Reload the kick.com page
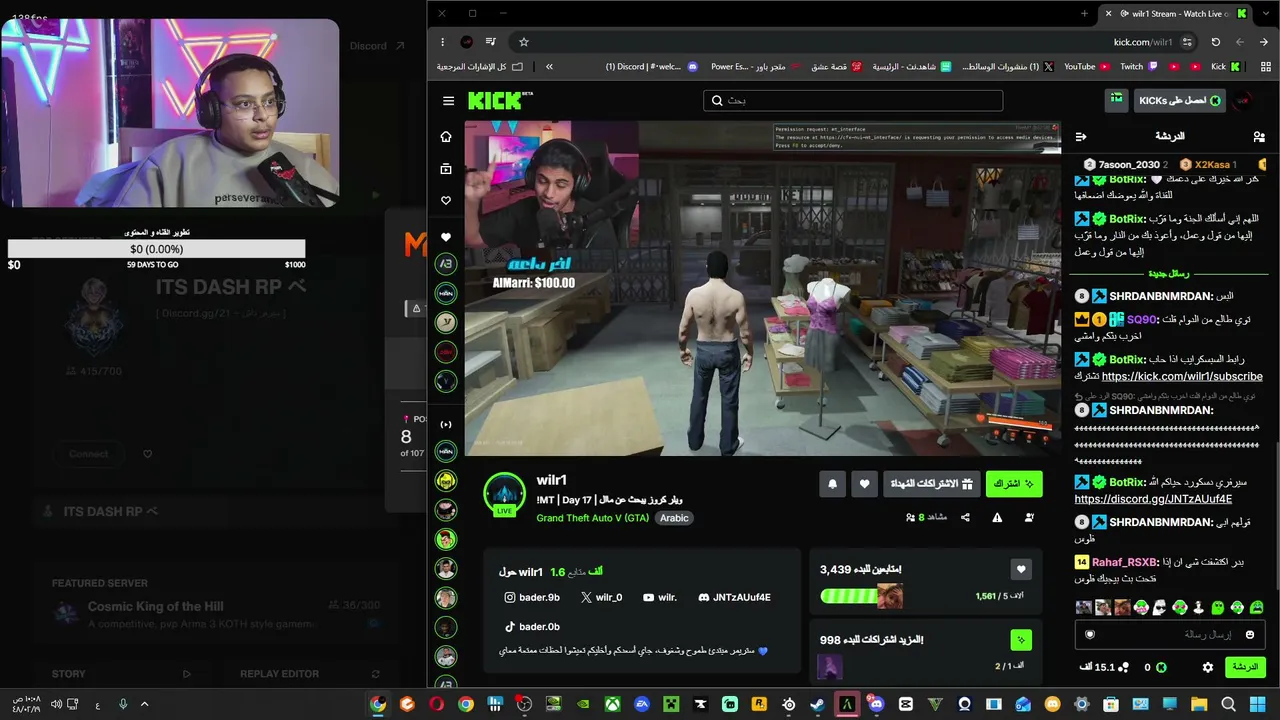 [x=1215, y=42]
